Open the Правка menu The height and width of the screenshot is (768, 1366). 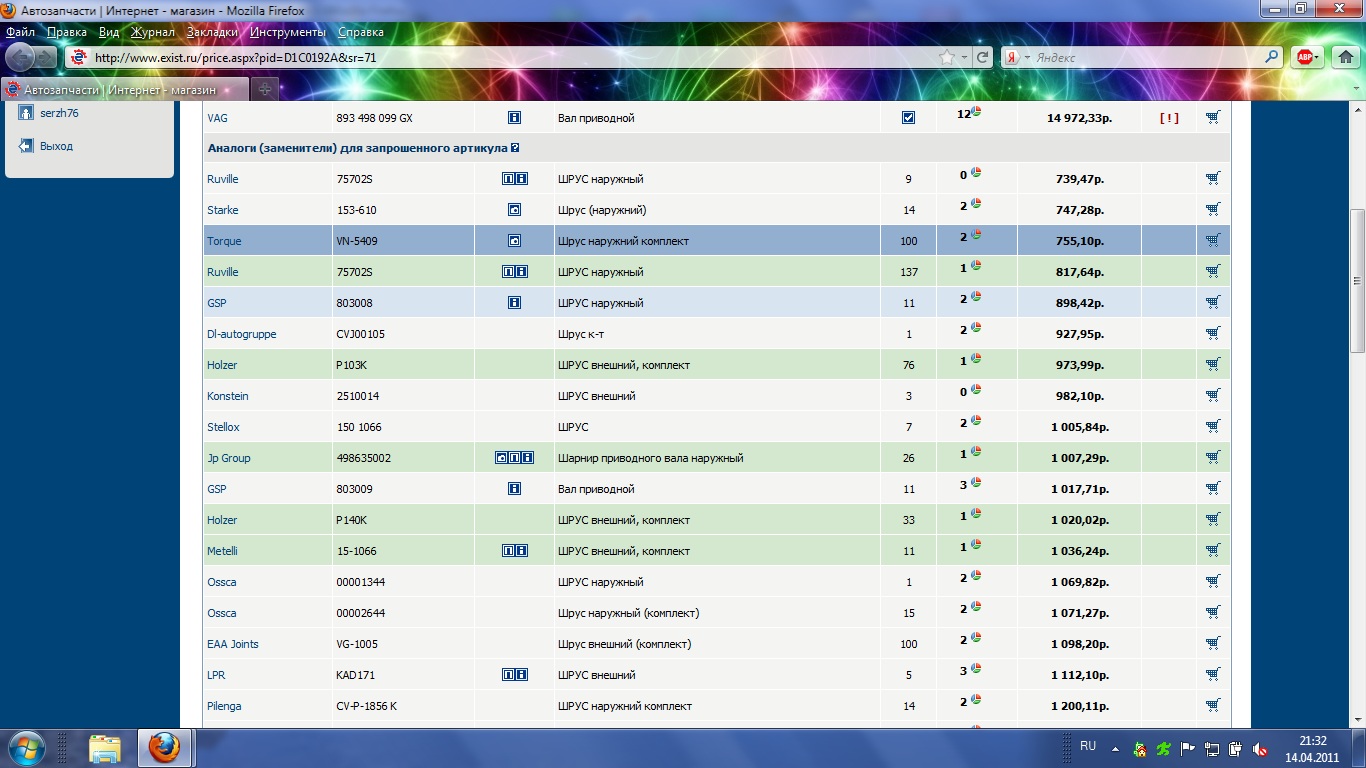click(x=67, y=32)
